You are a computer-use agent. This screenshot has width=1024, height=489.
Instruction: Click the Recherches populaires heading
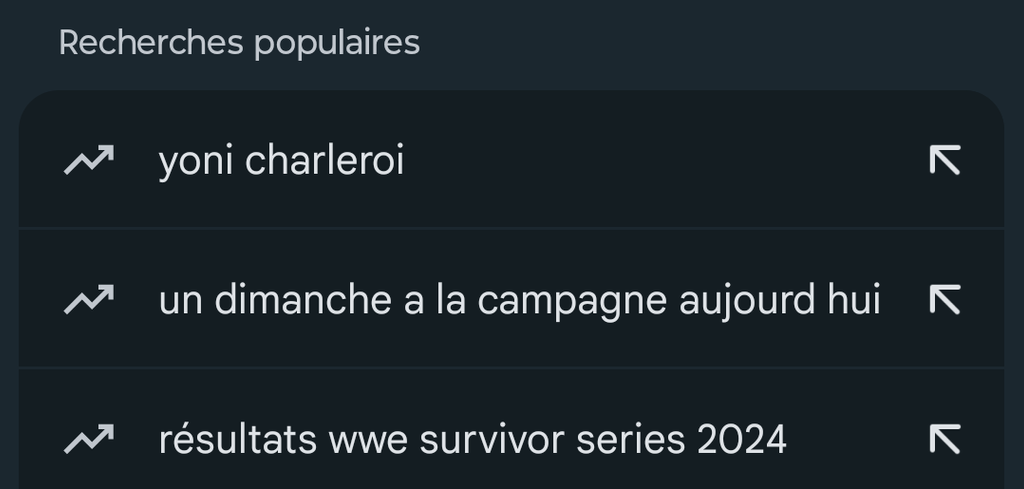tap(239, 43)
